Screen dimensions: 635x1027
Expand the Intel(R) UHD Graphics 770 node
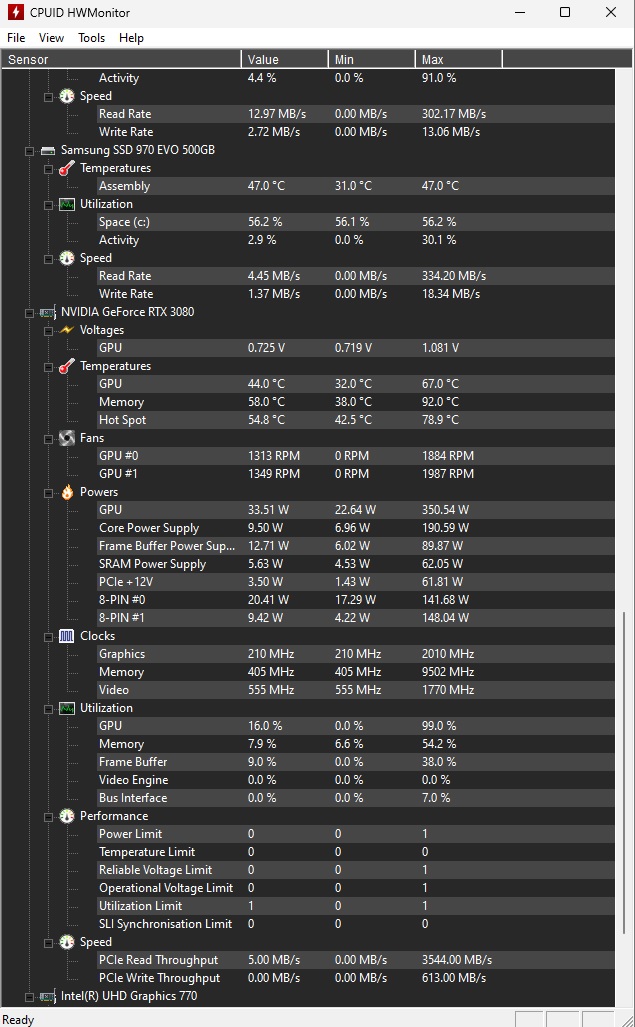[x=29, y=998]
